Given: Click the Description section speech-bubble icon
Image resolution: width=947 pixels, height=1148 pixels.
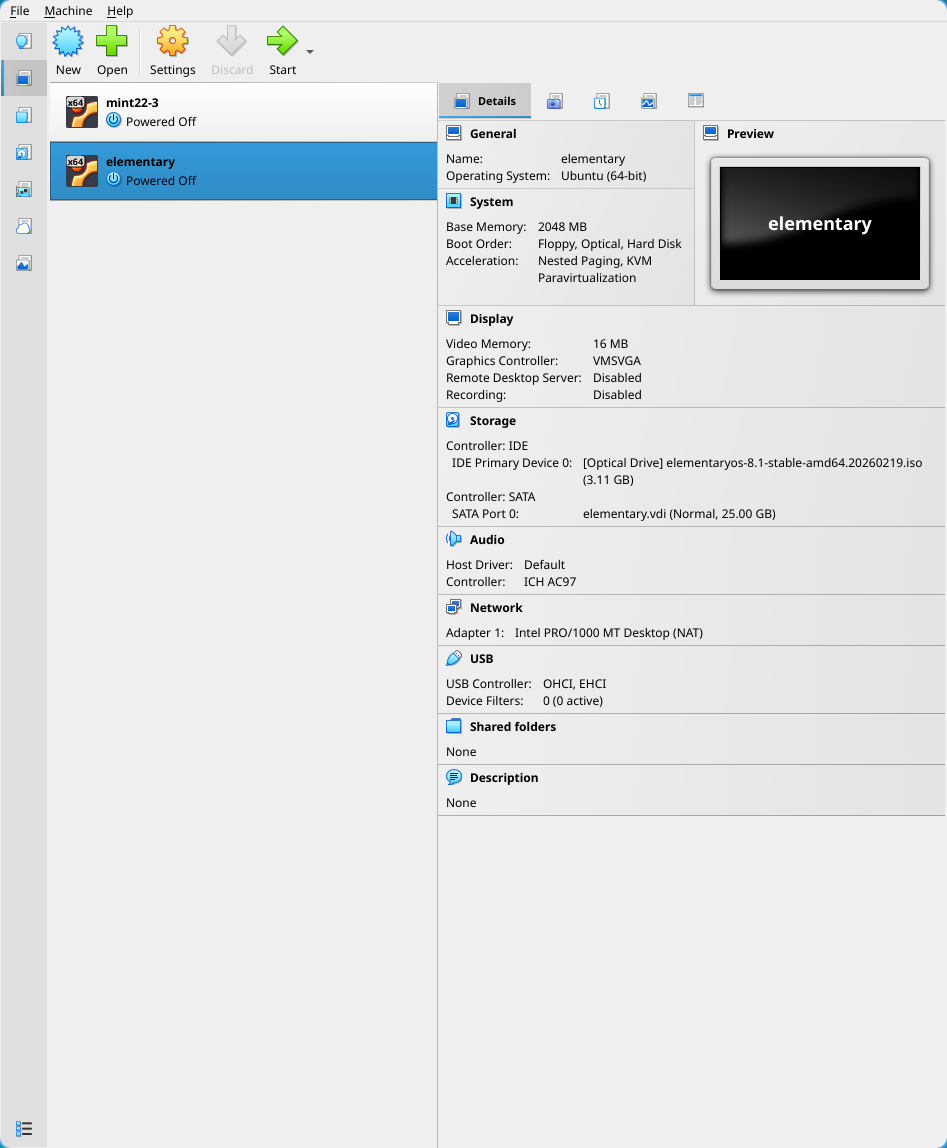Looking at the screenshot, I should (453, 777).
